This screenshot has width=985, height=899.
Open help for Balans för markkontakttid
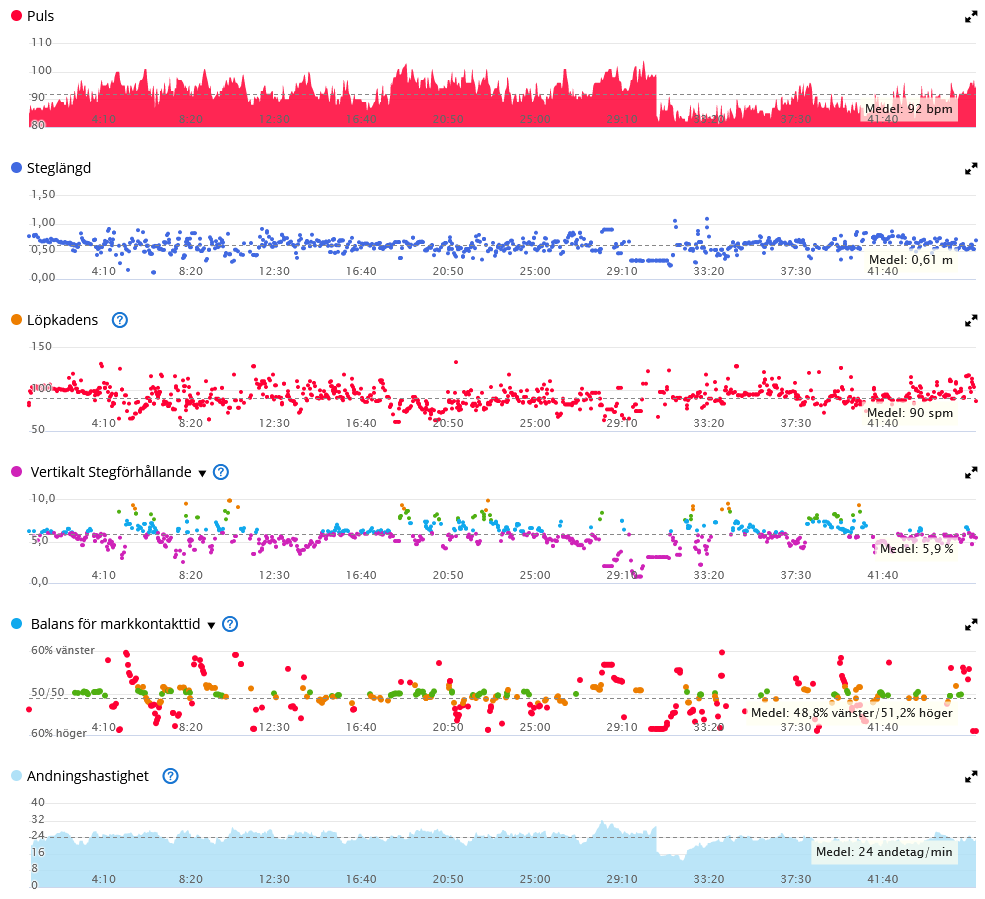(230, 624)
